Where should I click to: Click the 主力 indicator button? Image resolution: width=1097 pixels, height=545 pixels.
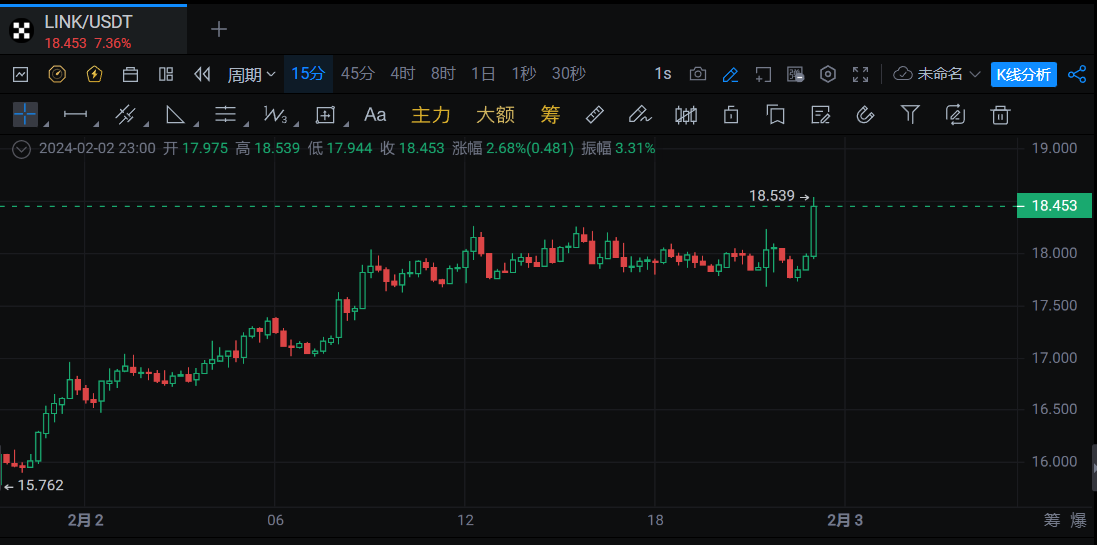pos(431,115)
